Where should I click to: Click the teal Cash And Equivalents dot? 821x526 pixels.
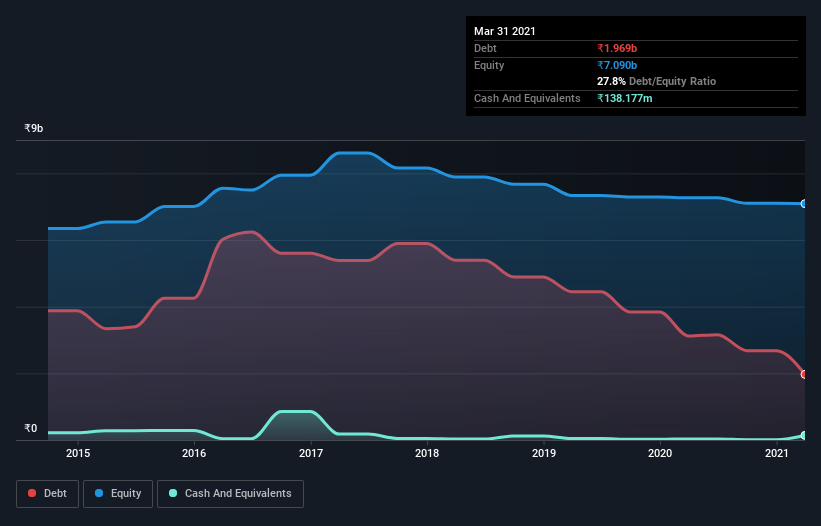(x=173, y=493)
